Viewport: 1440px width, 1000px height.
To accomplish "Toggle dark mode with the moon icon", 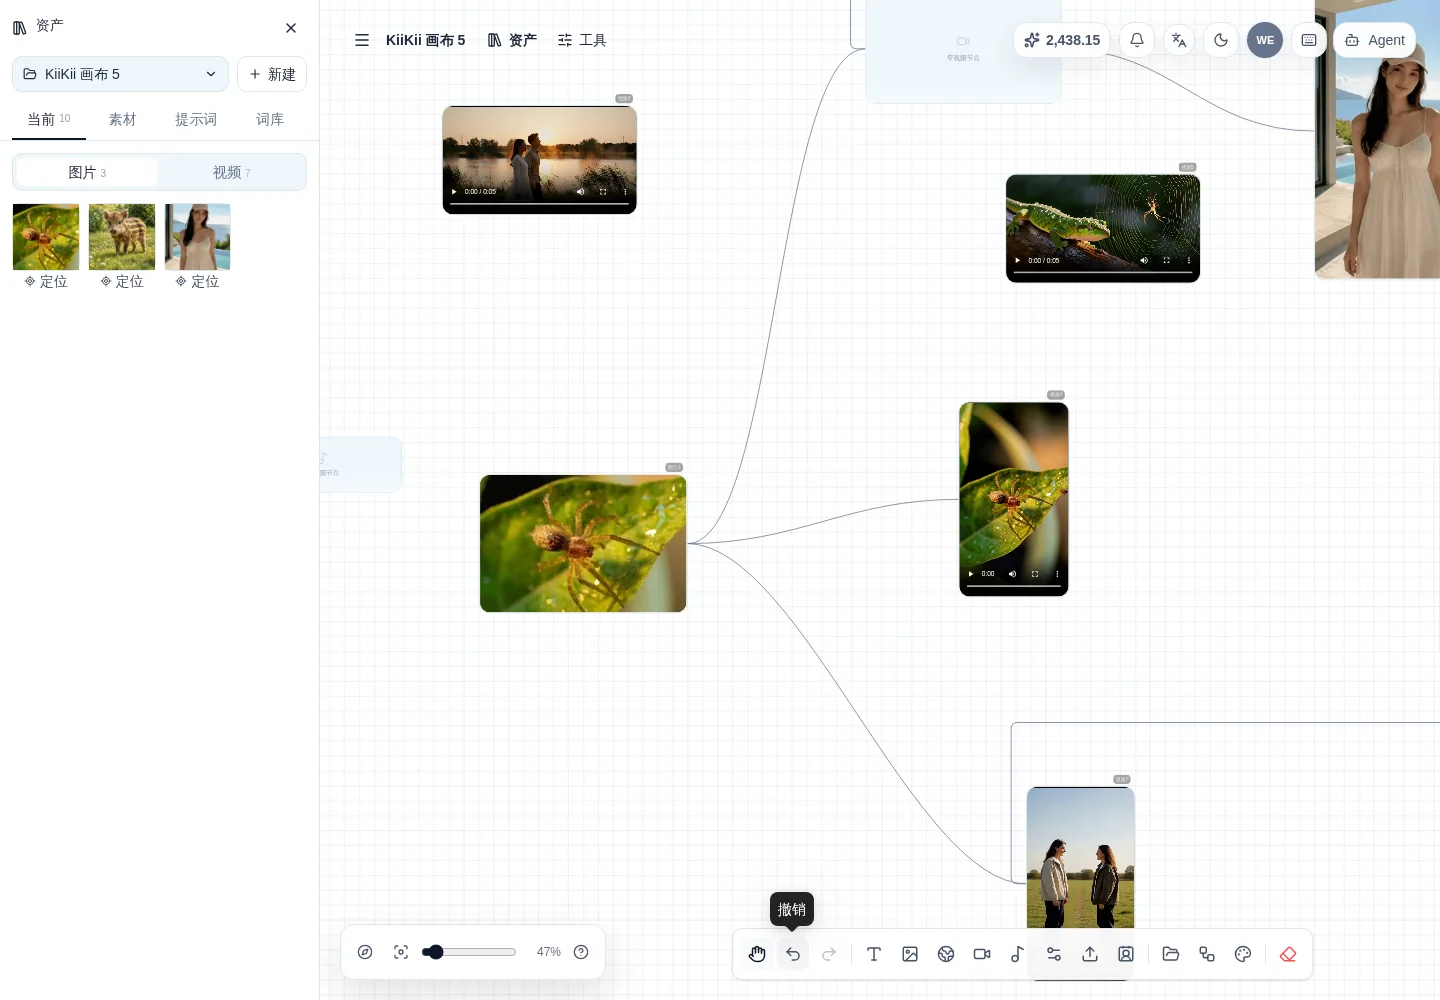I will point(1221,40).
